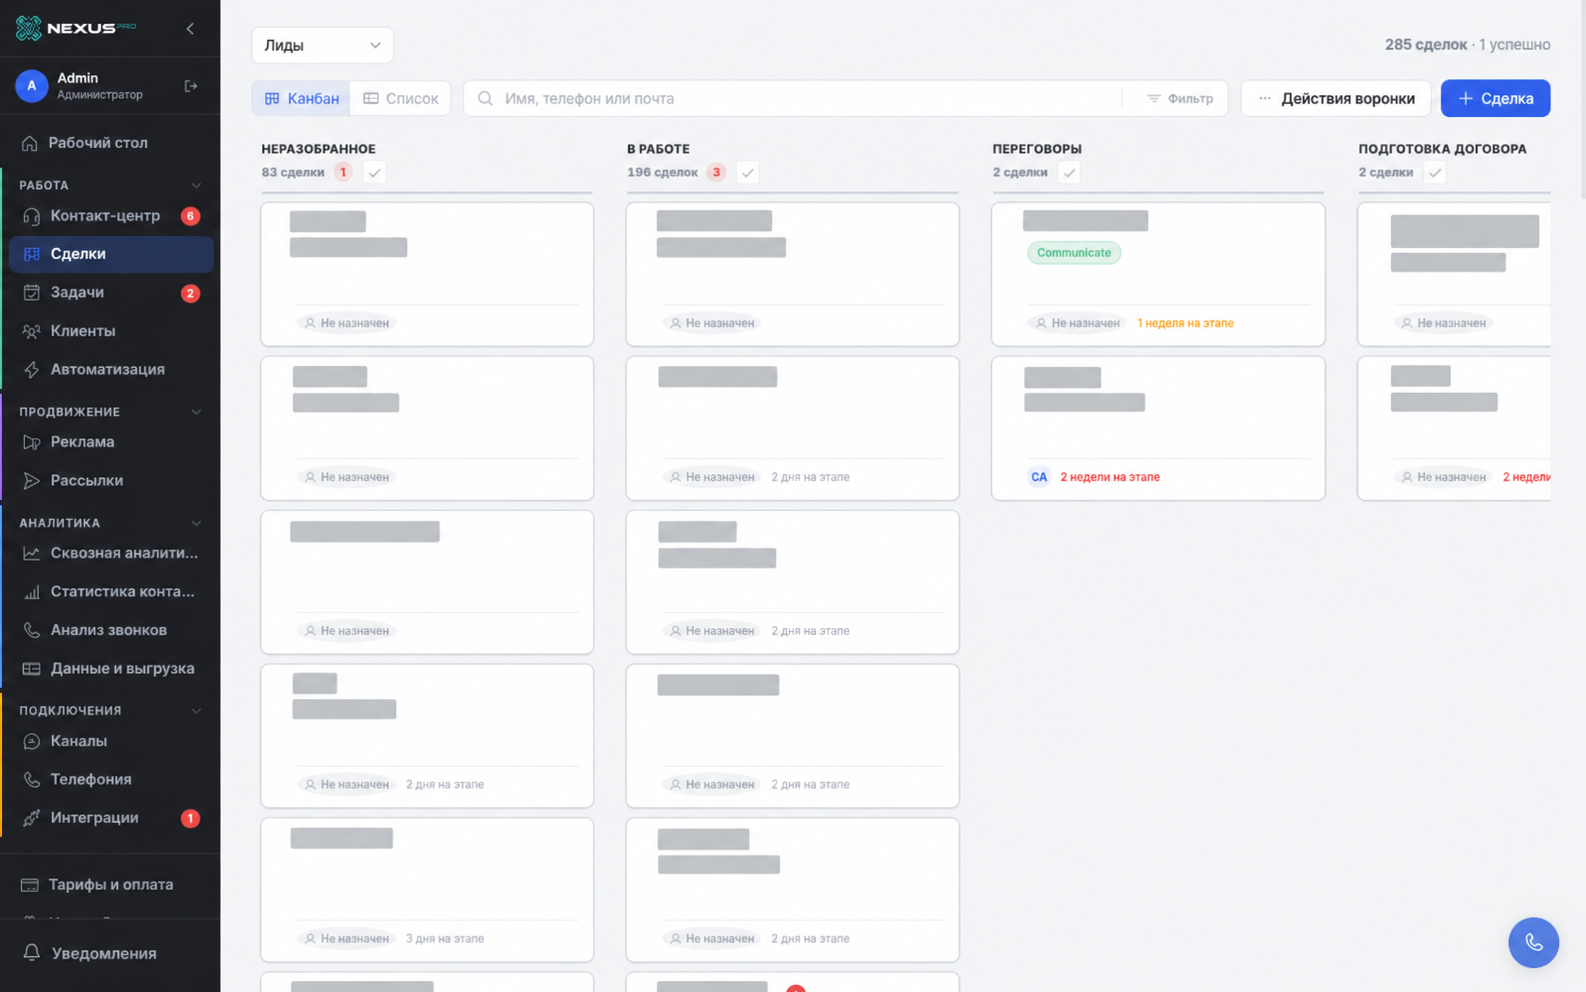Screen dimensions: 1586x992
Task: Open the Лиды funnel dropdown
Action: pyautogui.click(x=322, y=45)
